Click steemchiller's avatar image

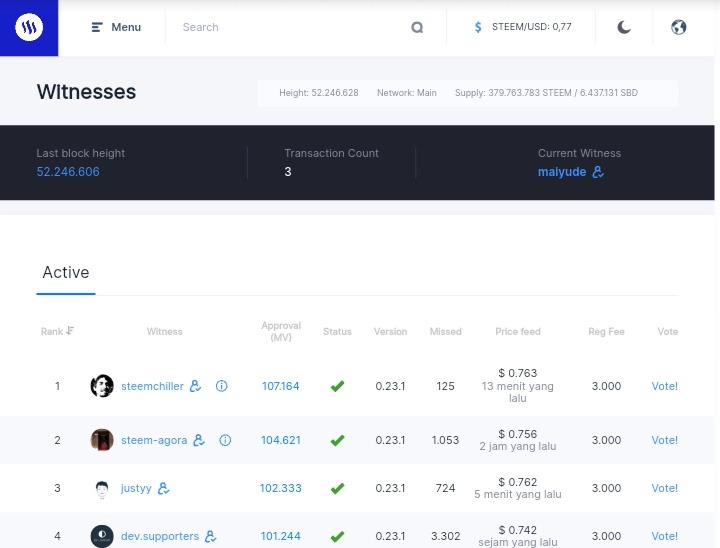click(x=102, y=386)
